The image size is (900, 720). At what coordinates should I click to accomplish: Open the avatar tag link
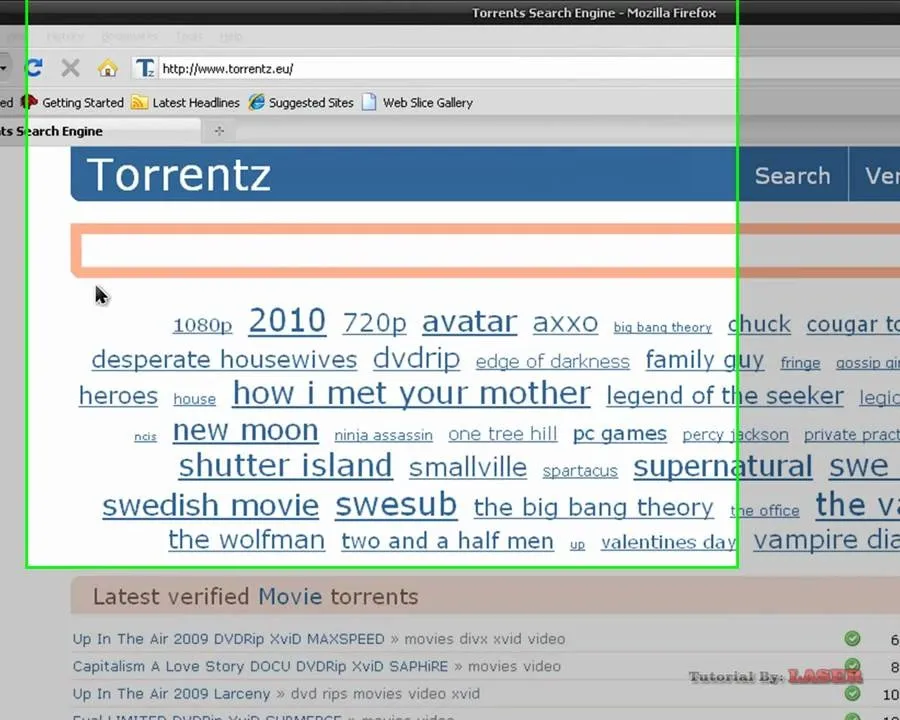470,322
